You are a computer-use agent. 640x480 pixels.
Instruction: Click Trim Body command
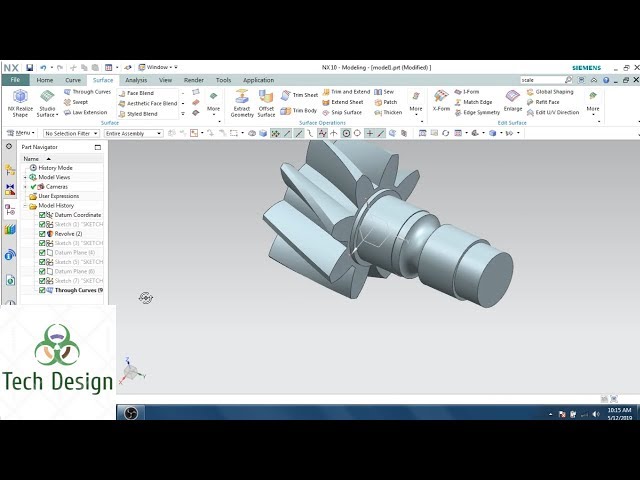pyautogui.click(x=299, y=111)
